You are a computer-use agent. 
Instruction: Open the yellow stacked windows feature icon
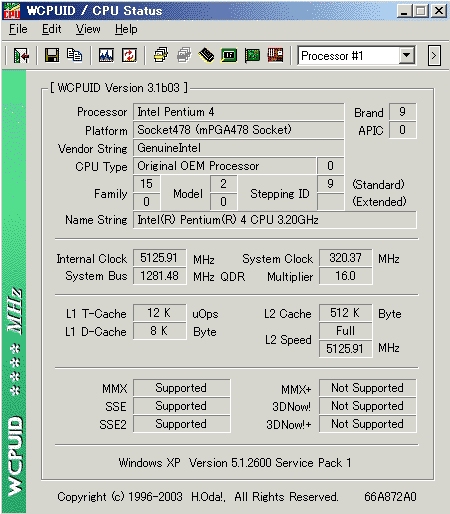tap(161, 55)
